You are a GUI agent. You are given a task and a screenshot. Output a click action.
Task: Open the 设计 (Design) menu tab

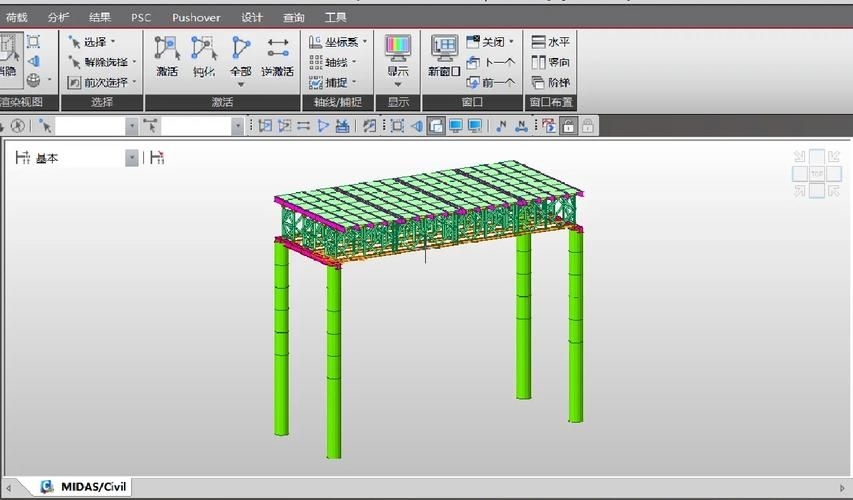252,17
